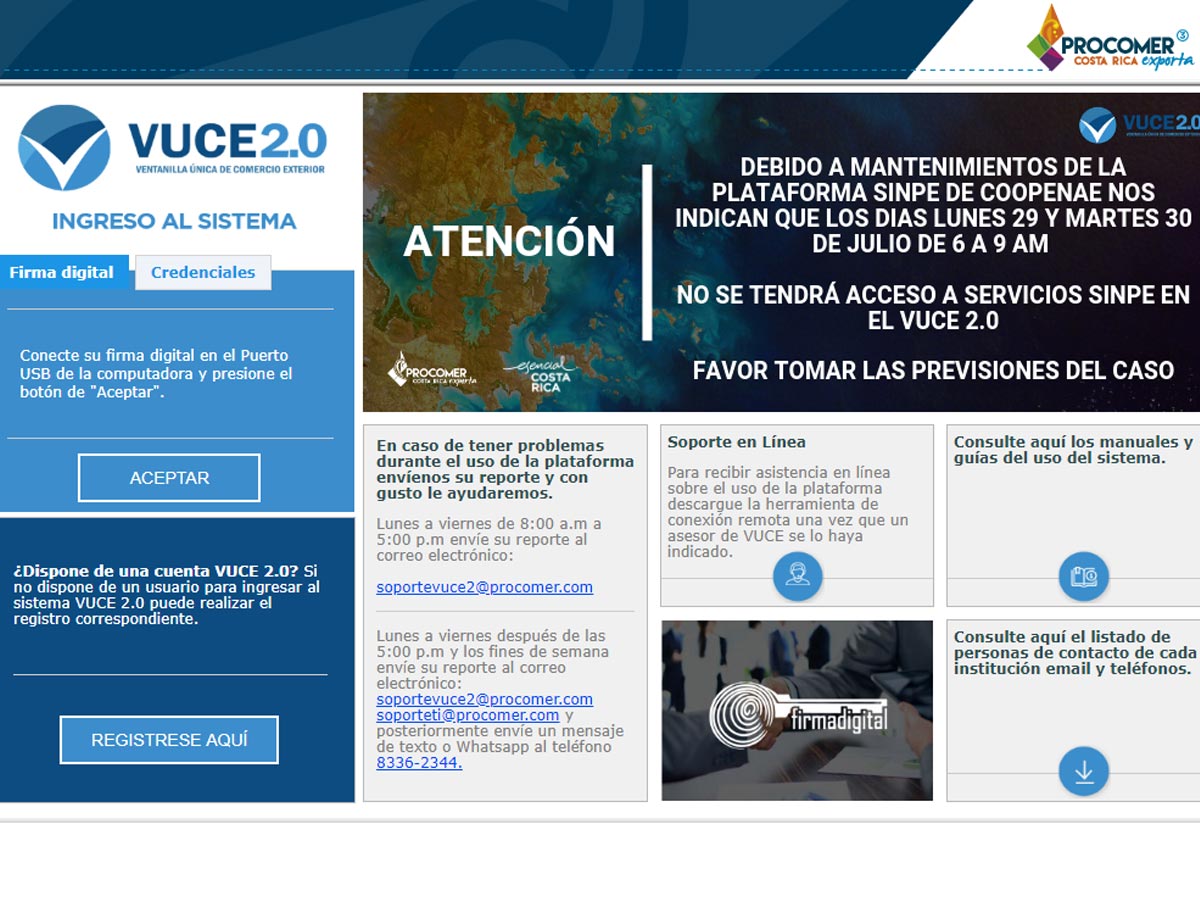Click the 'Lunes a viernes de 8:00 a.m' text
The height and width of the screenshot is (900, 1200).
(489, 540)
